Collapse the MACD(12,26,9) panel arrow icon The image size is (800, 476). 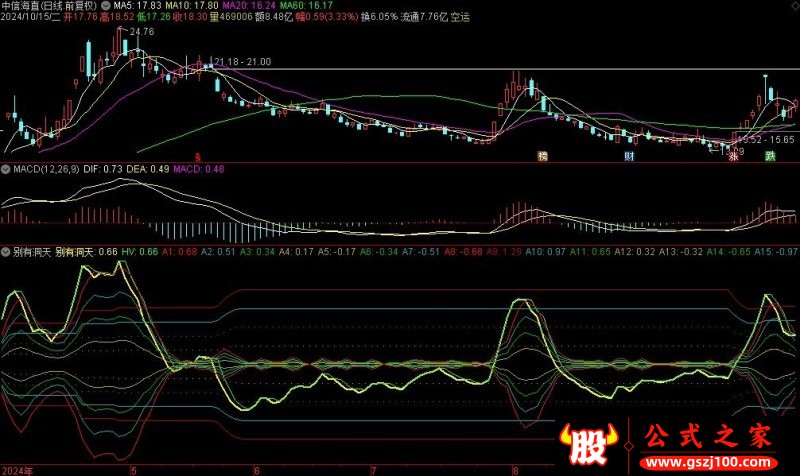[x=6, y=169]
